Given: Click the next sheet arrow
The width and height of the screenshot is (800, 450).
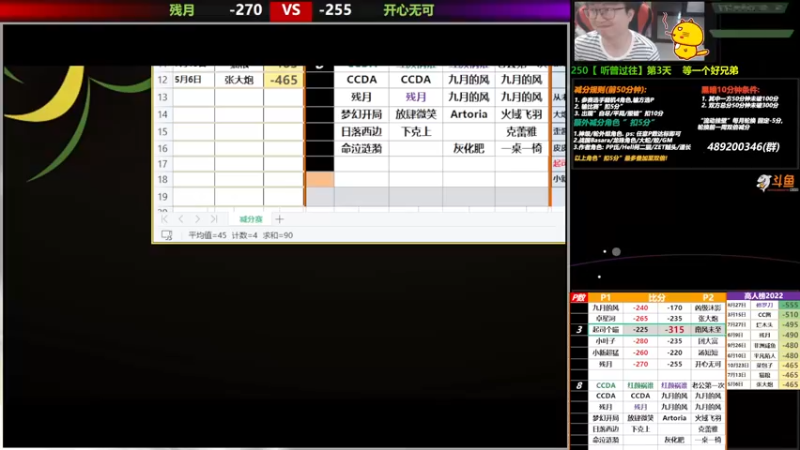Looking at the screenshot, I should (x=197, y=219).
